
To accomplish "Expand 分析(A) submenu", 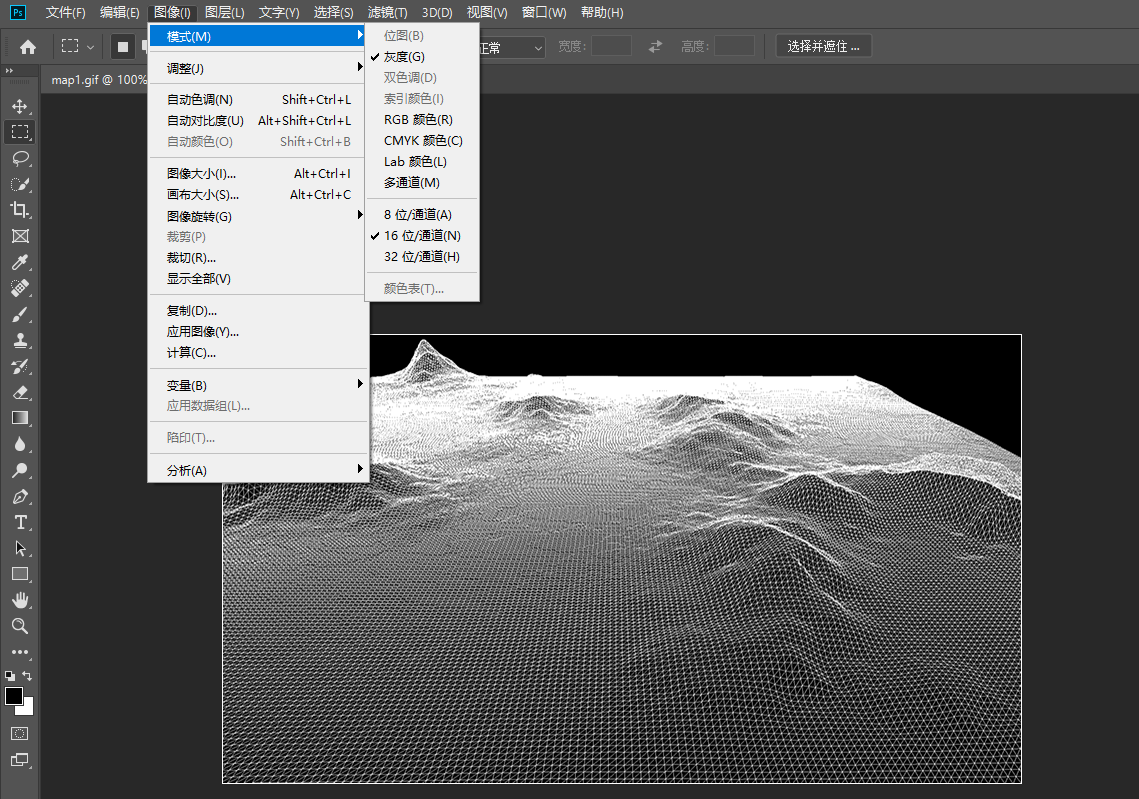I will coord(258,471).
